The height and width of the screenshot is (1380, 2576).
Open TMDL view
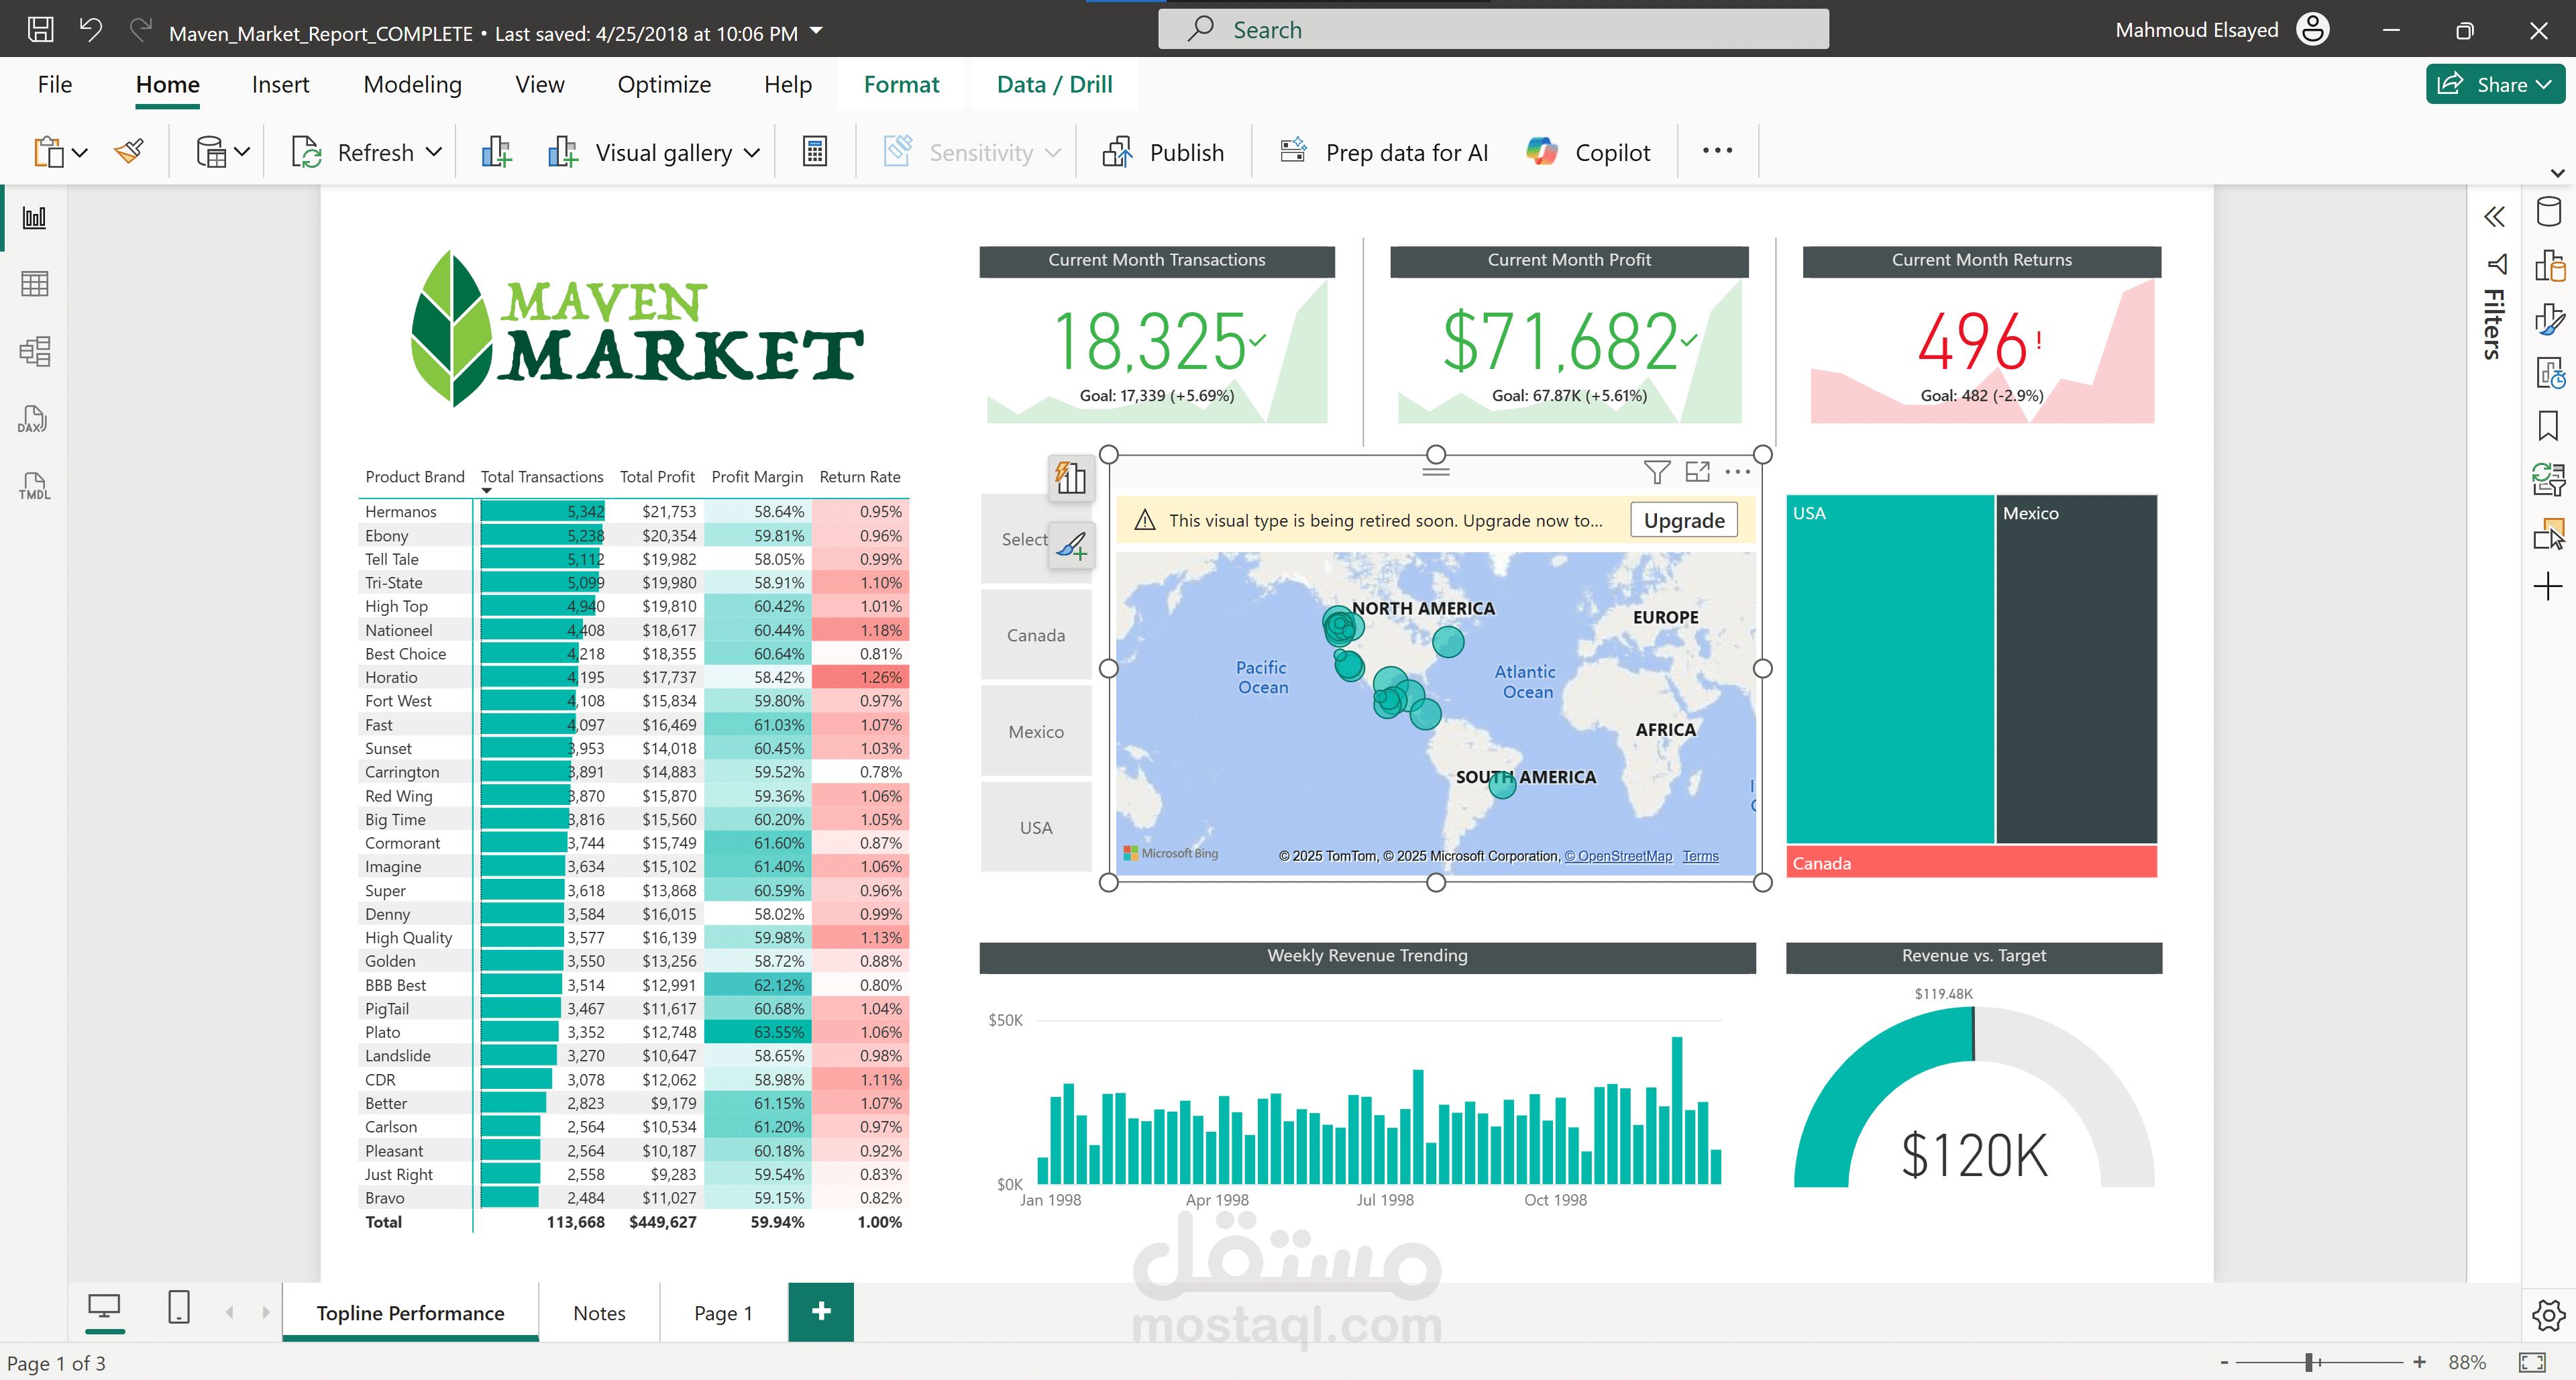pos(34,486)
